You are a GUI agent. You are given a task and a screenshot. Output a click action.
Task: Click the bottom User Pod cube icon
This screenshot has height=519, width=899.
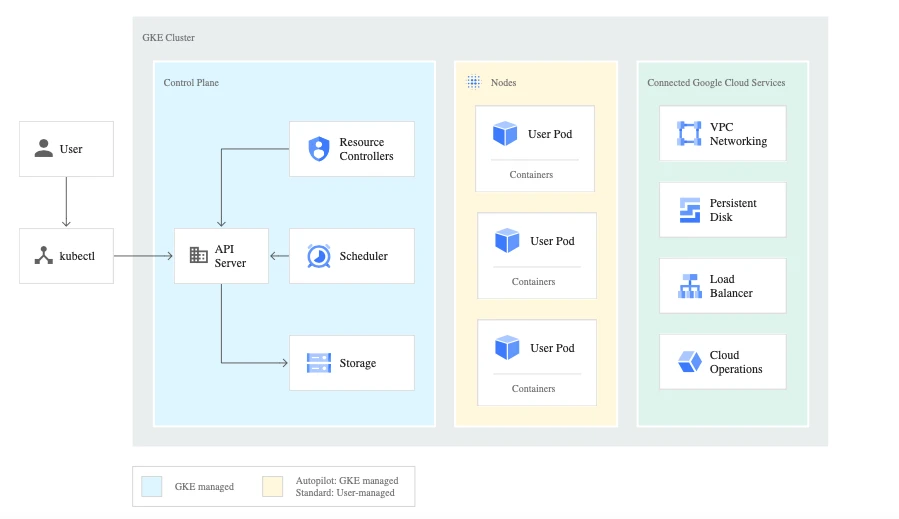[507, 348]
